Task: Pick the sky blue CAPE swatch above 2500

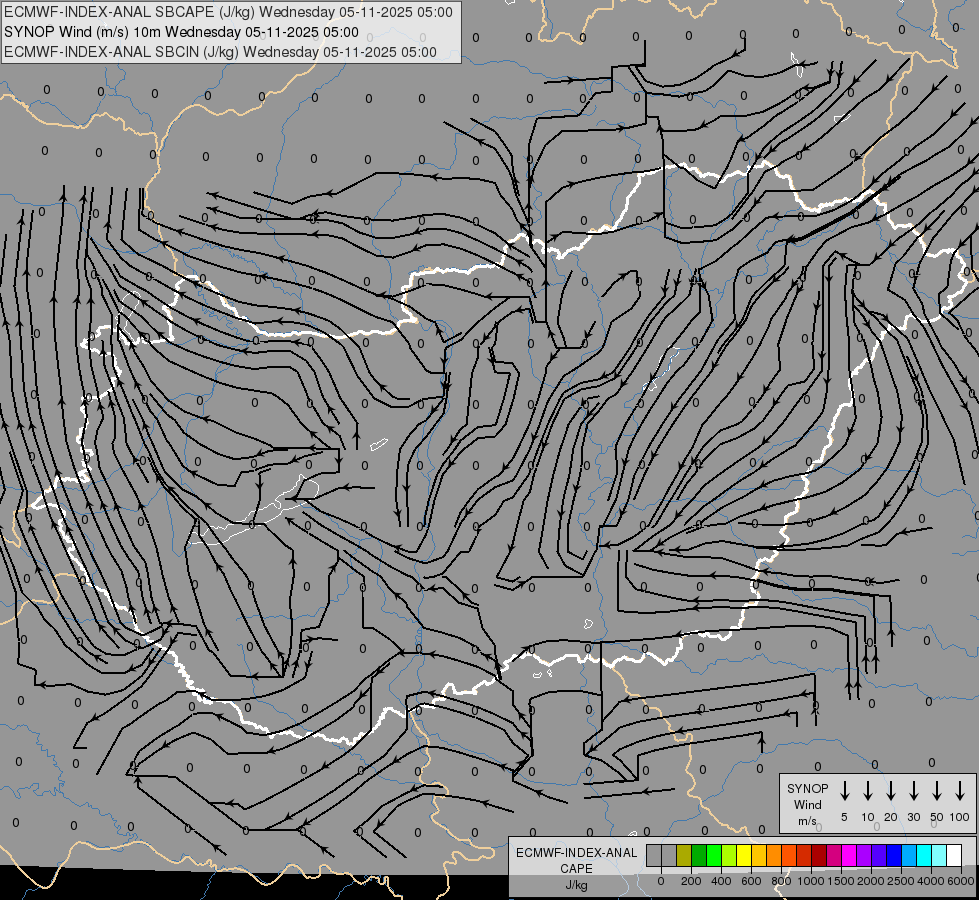Action: click(x=909, y=855)
